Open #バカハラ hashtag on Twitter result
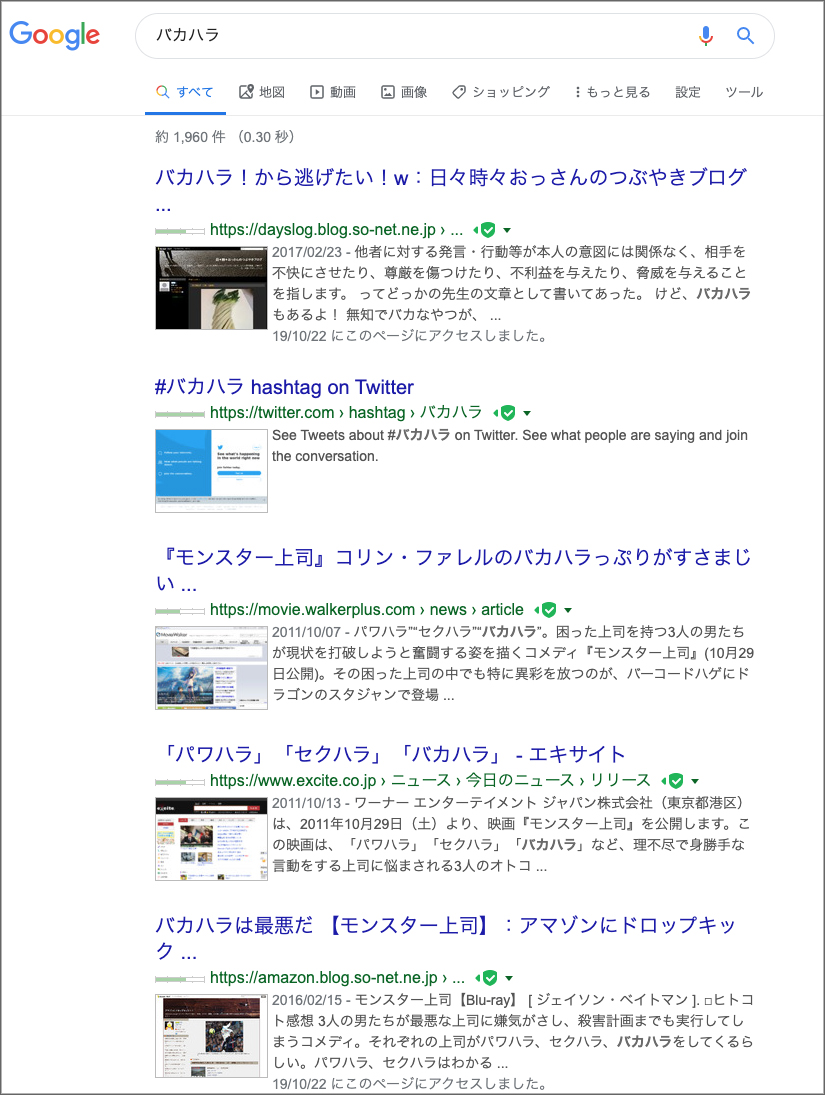 pos(284,387)
